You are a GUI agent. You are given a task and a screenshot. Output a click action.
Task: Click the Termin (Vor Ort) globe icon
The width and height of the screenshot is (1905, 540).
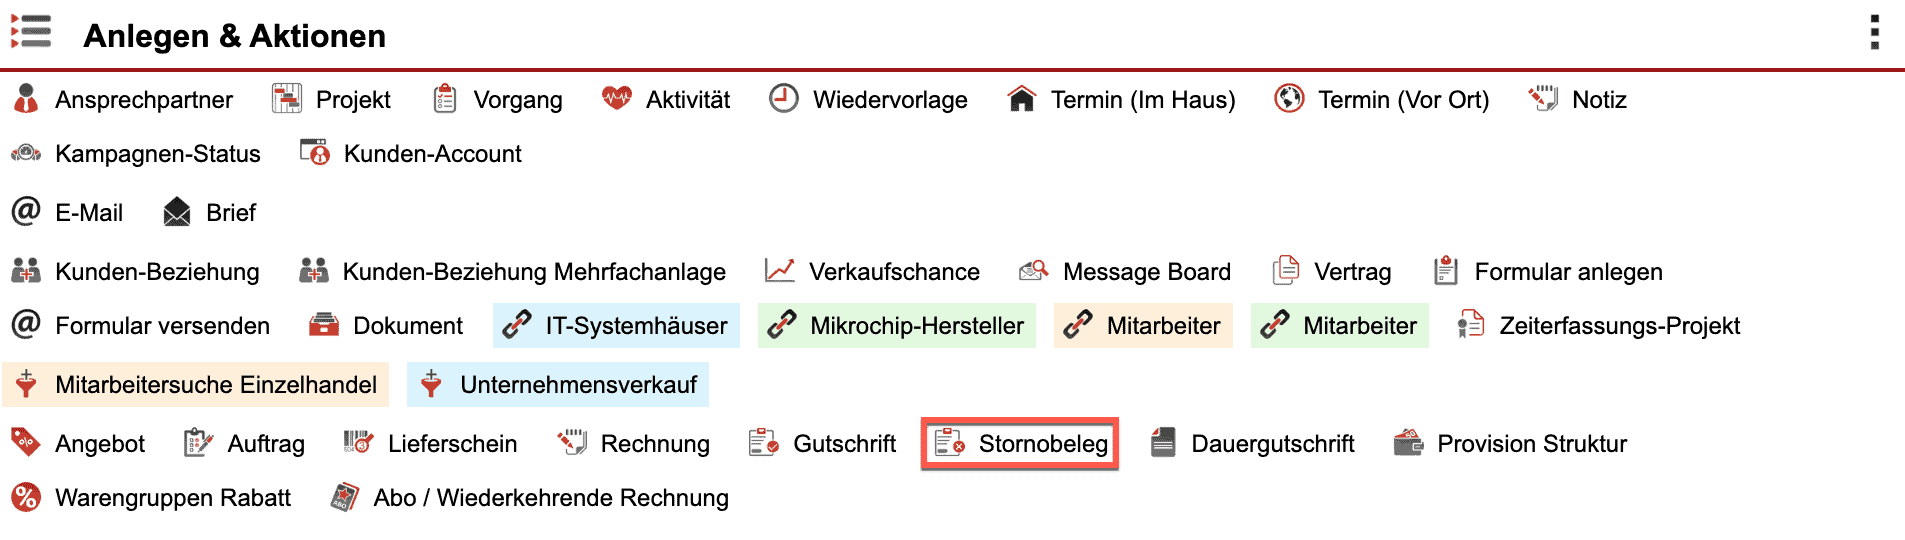click(x=1289, y=99)
